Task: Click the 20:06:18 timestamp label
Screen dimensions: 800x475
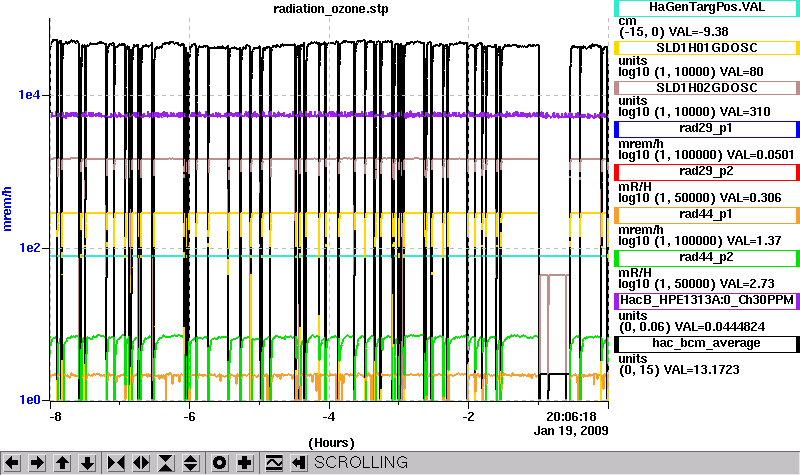Action: coord(571,417)
